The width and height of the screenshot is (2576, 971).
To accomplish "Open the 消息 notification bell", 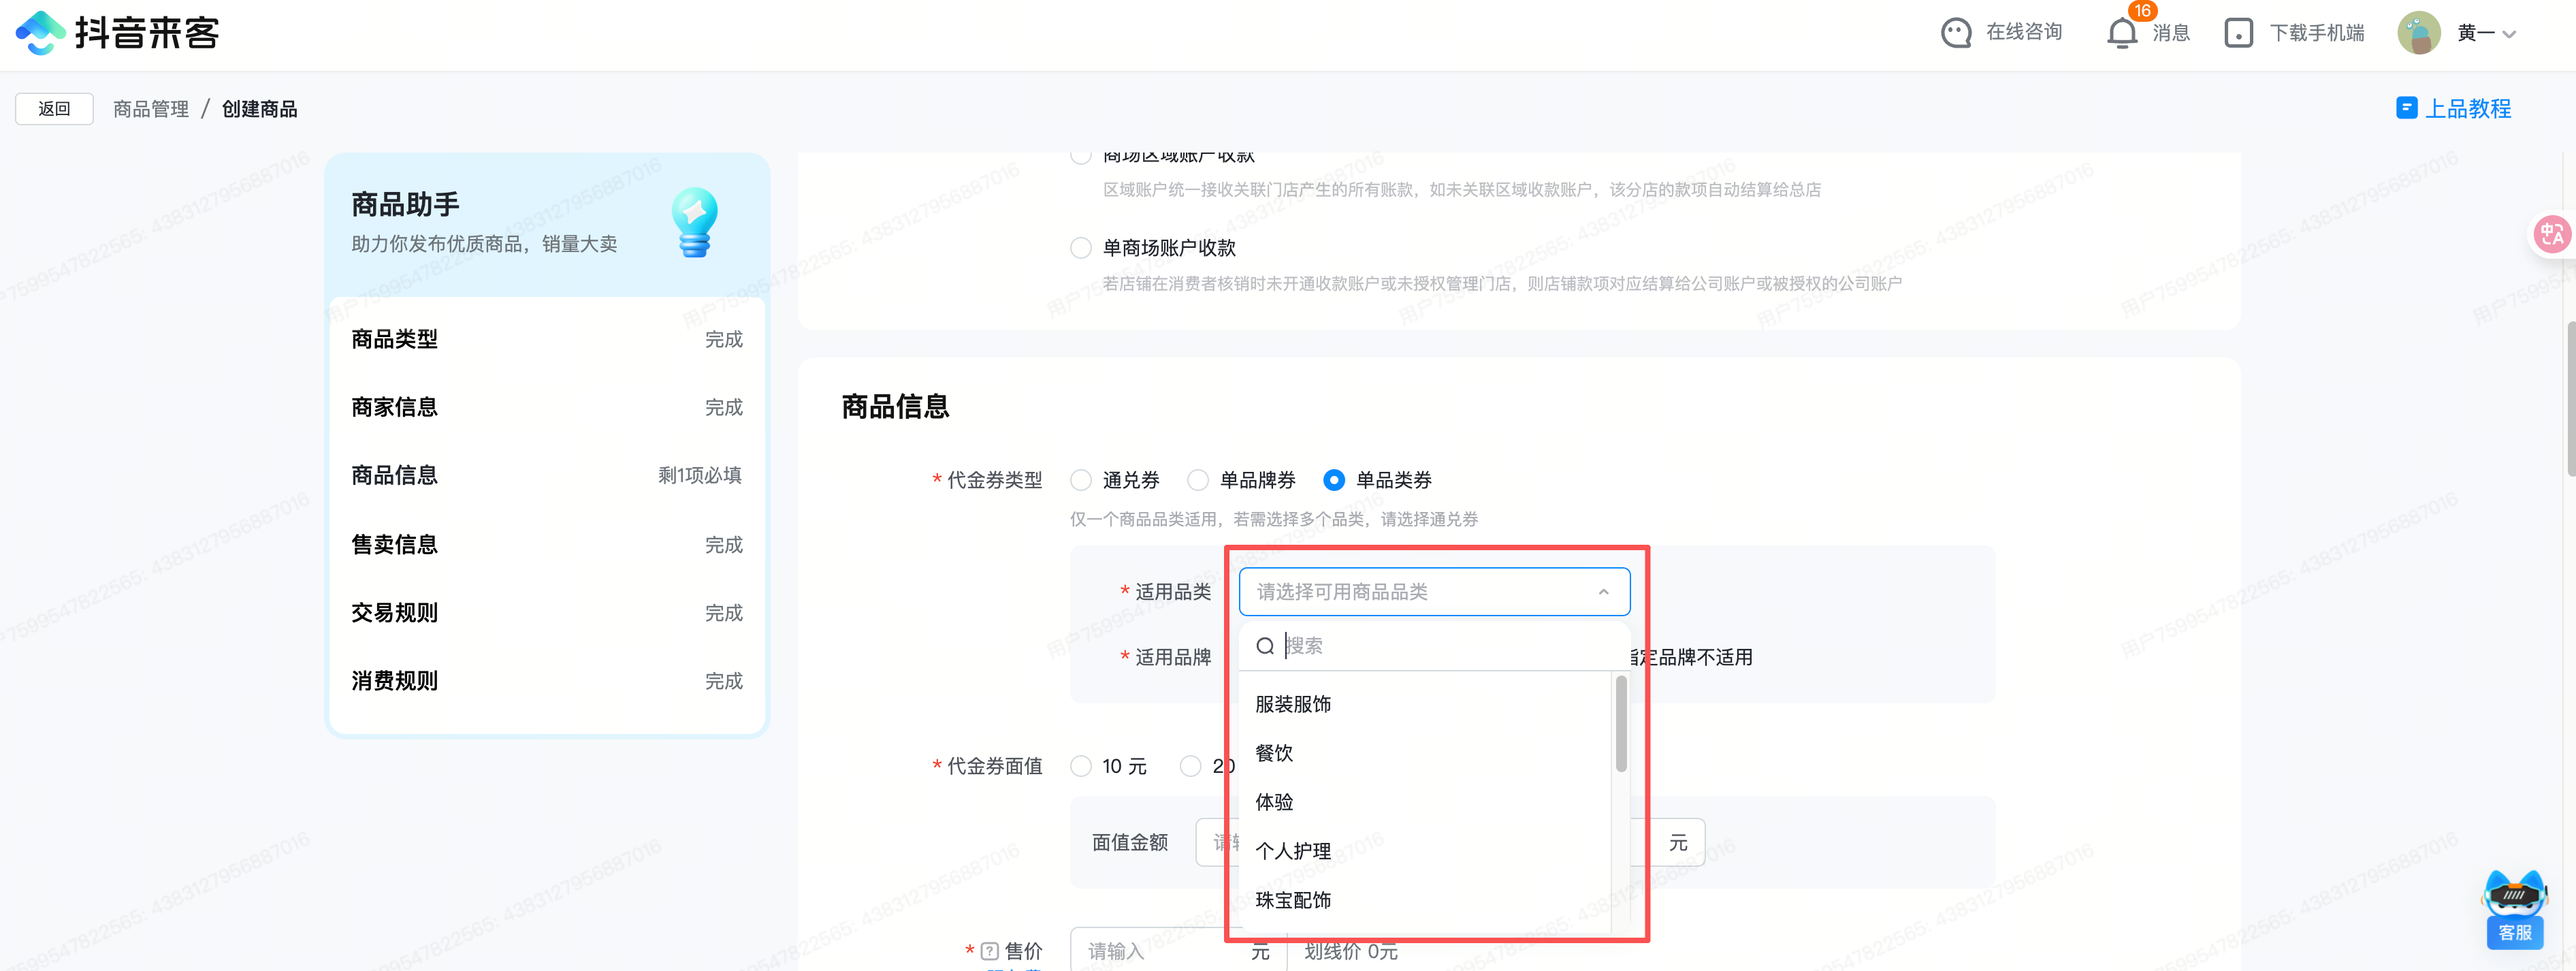I will click(x=2121, y=33).
